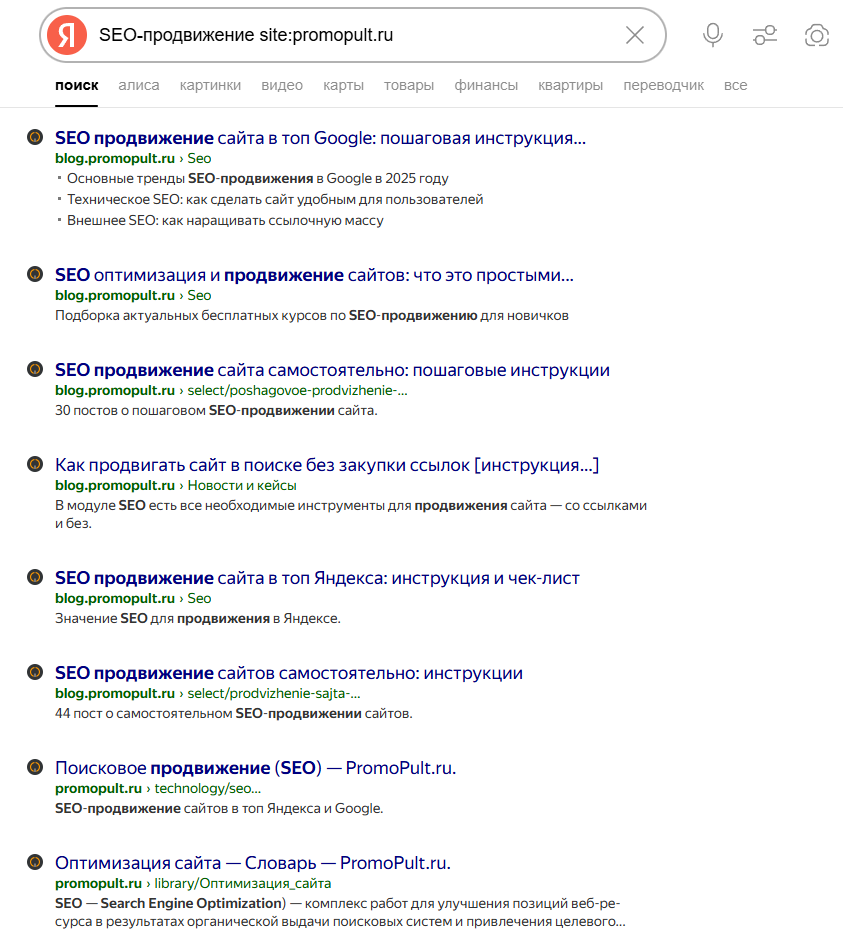
Task: Switch to the 'видео' tab
Action: (282, 85)
